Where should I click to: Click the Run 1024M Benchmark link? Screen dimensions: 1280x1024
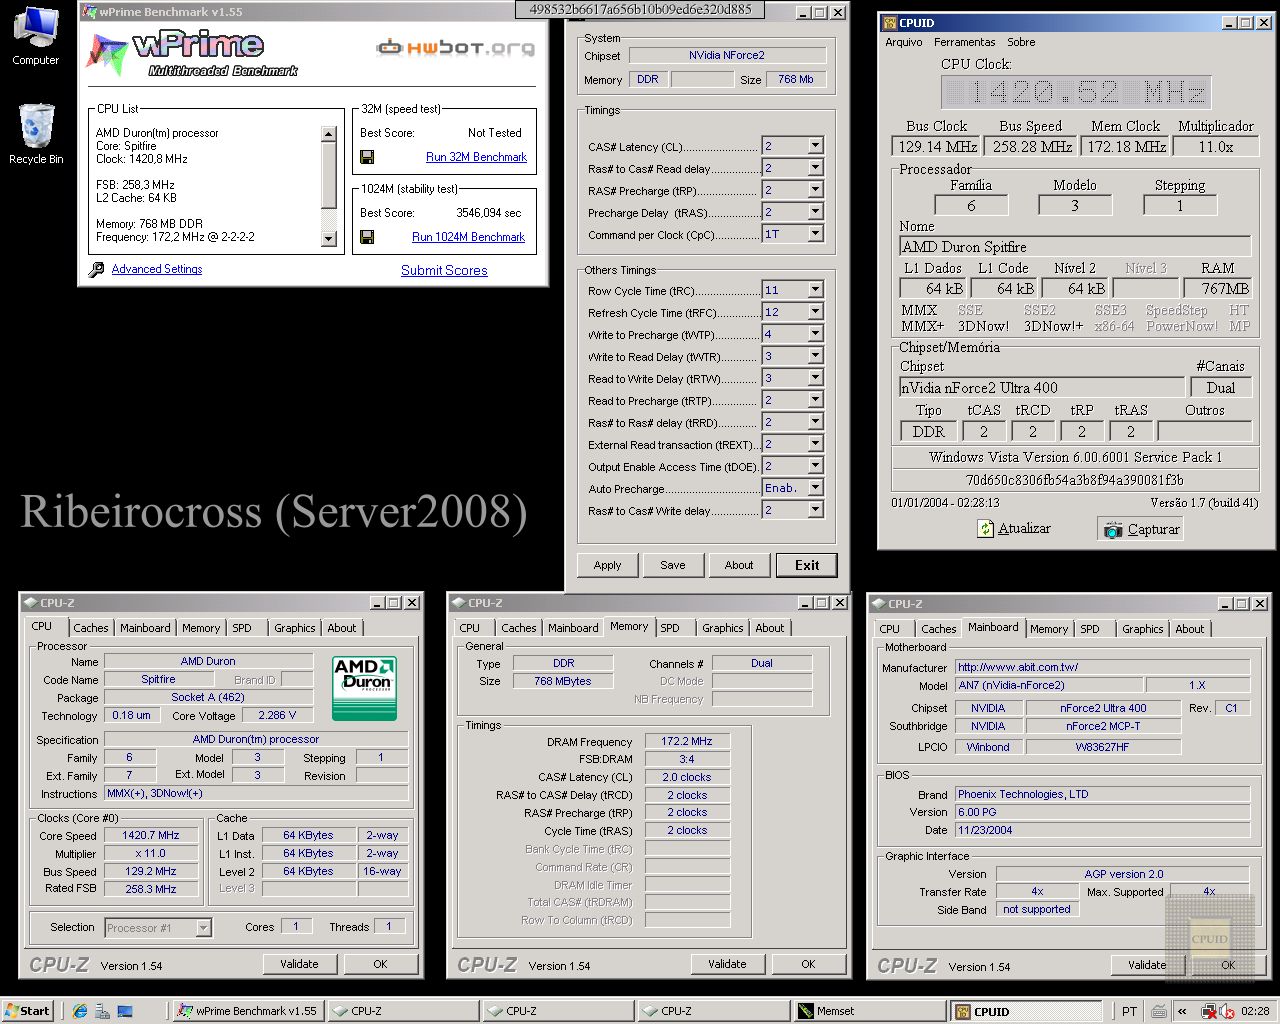468,237
